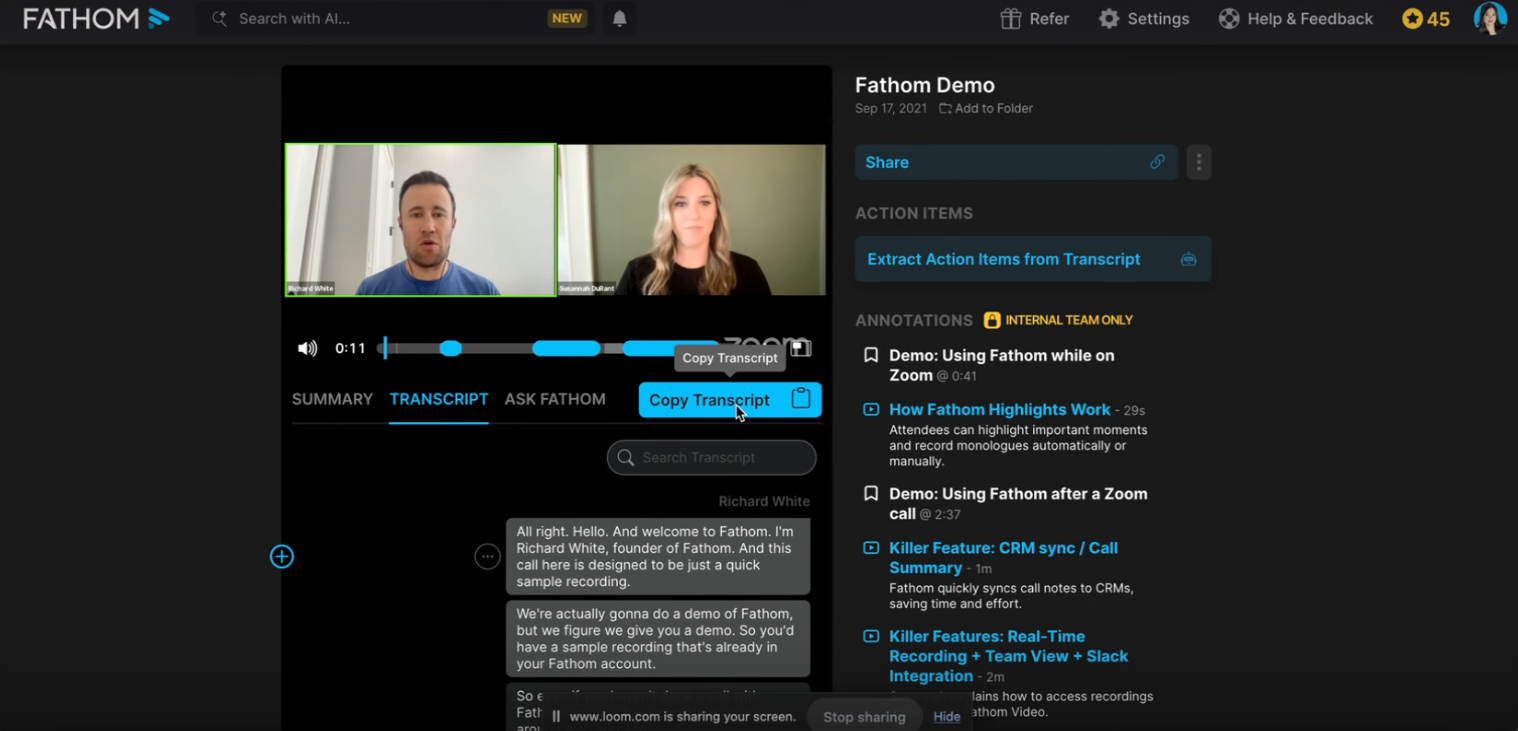Click the Copy Transcript button
This screenshot has width=1518, height=731.
(730, 400)
